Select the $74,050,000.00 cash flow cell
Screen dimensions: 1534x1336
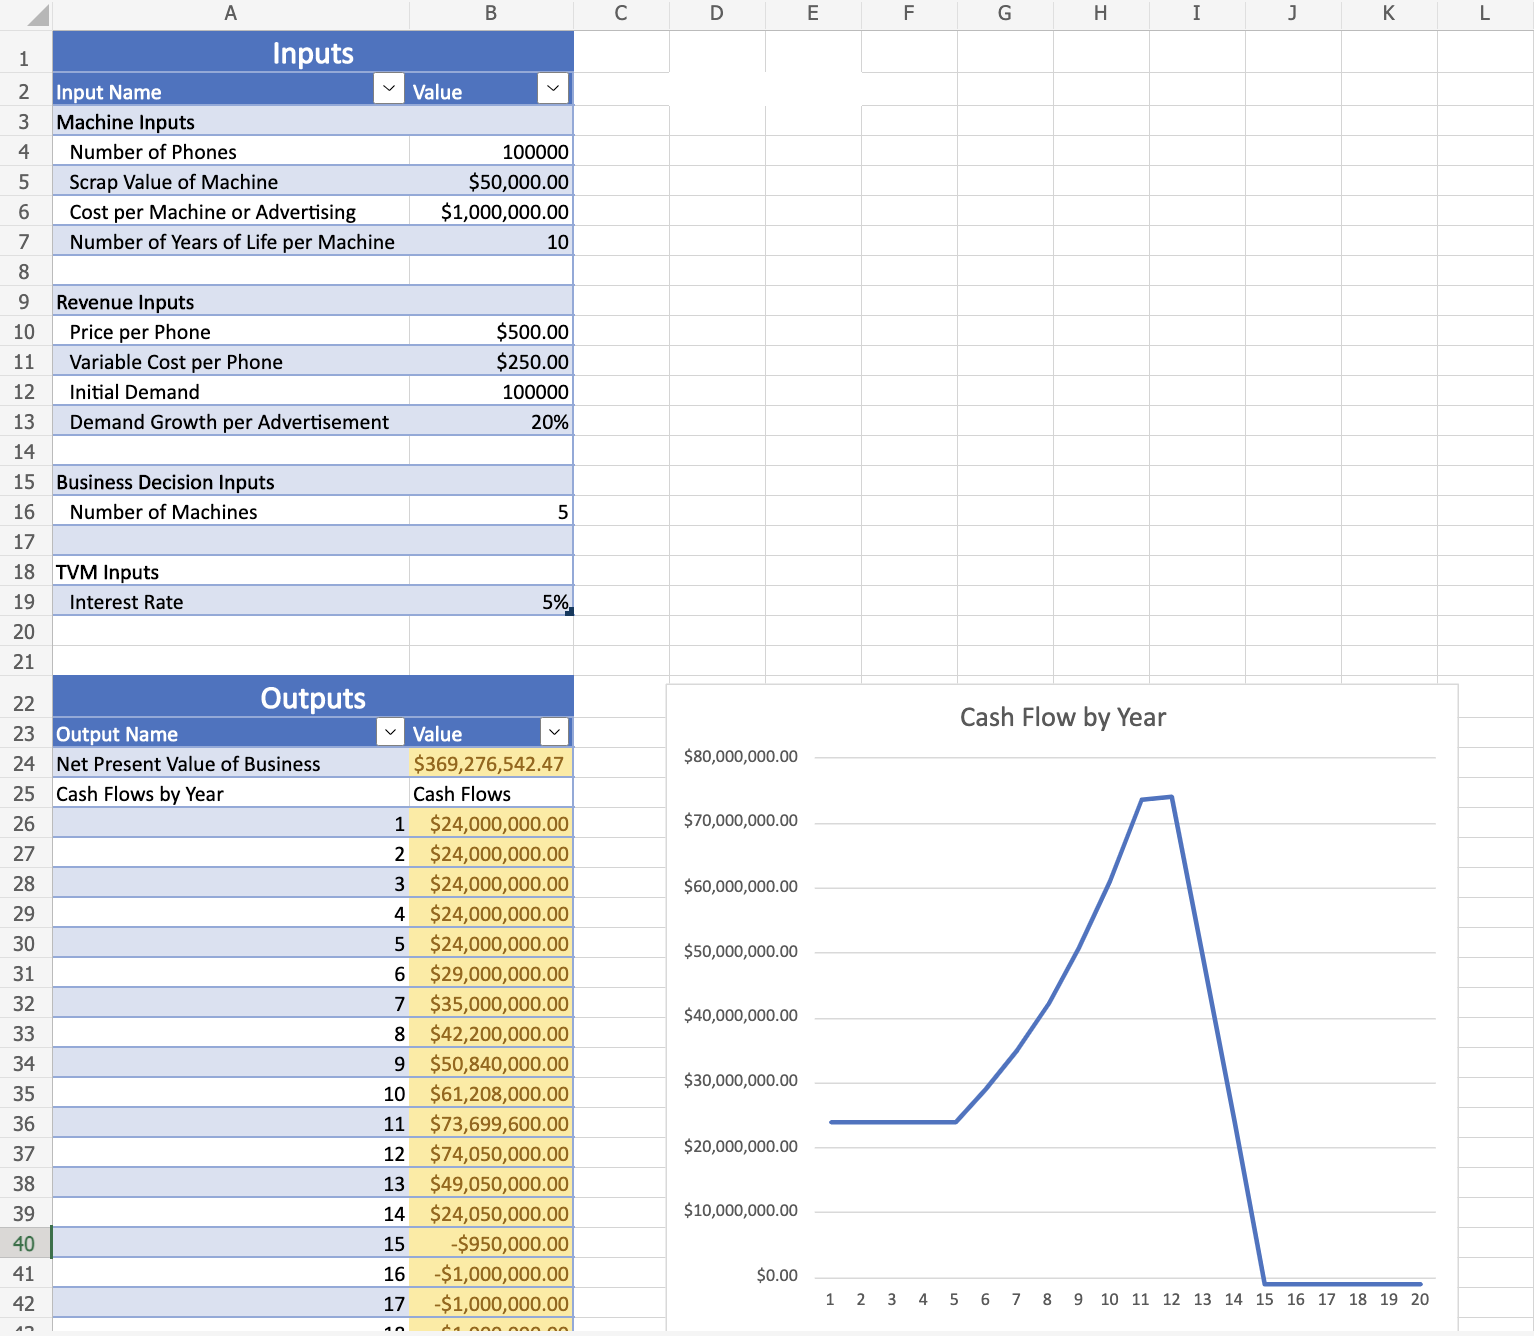click(491, 1153)
